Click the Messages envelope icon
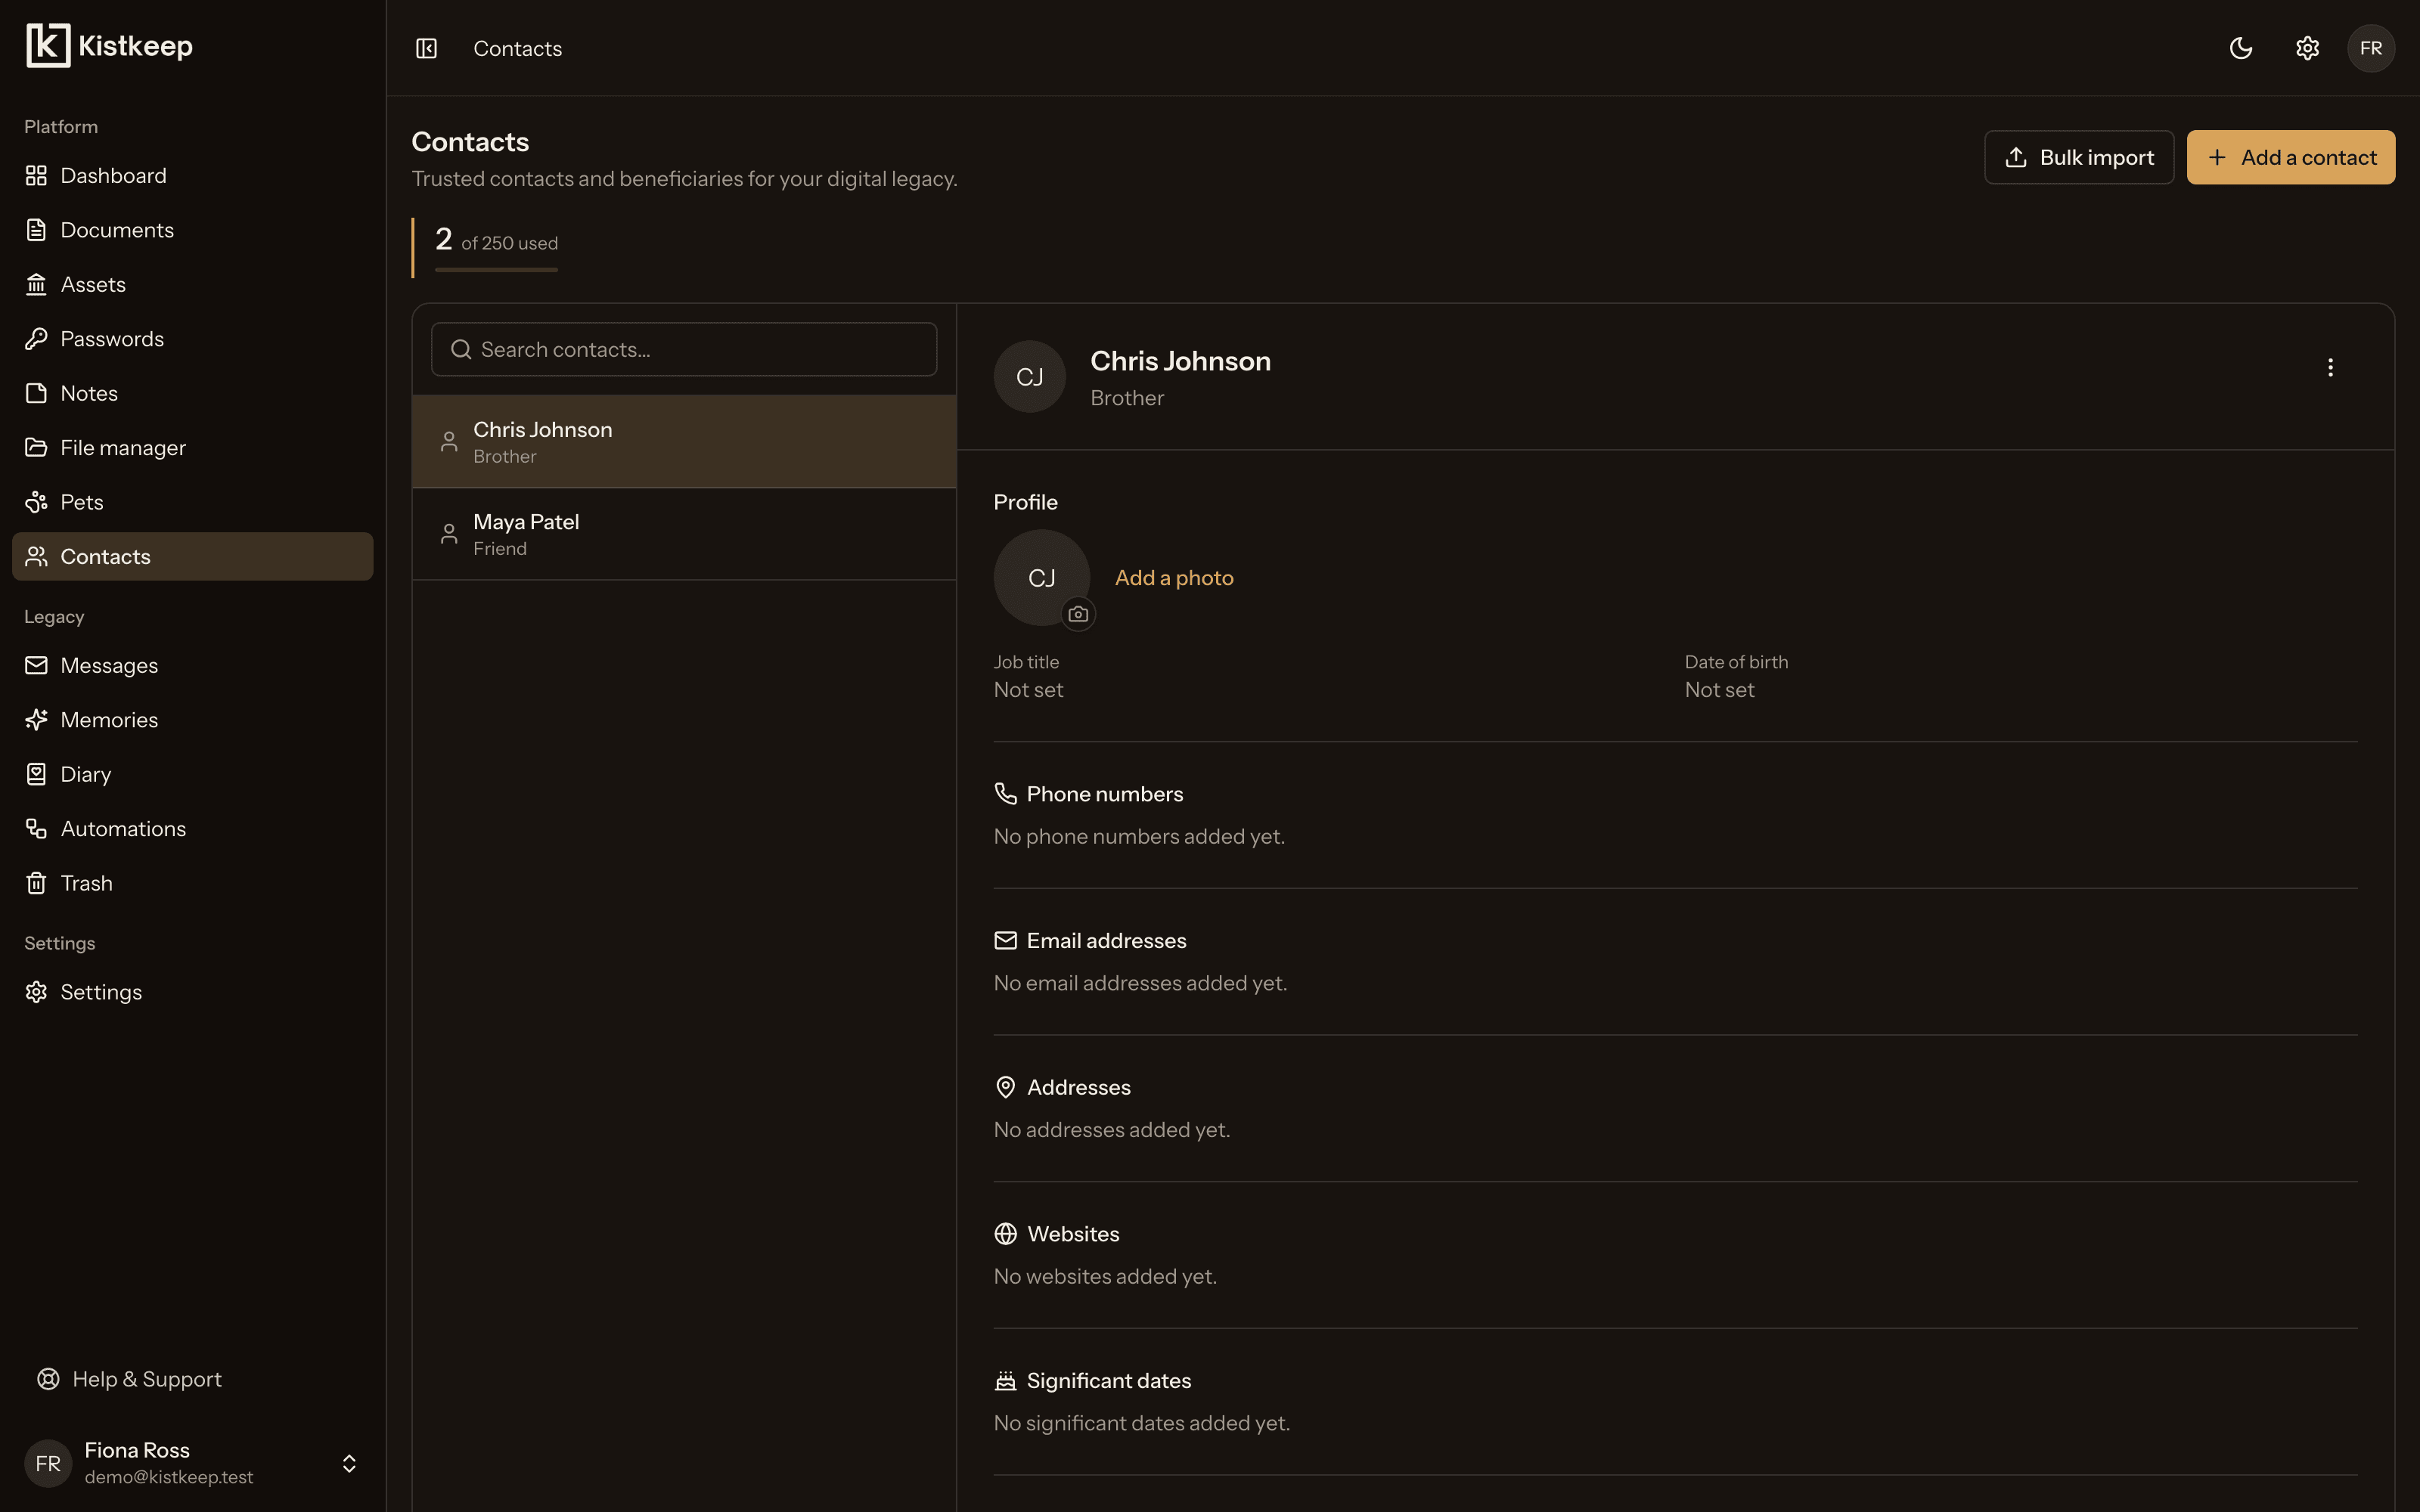2420x1512 pixels. pos(36,665)
